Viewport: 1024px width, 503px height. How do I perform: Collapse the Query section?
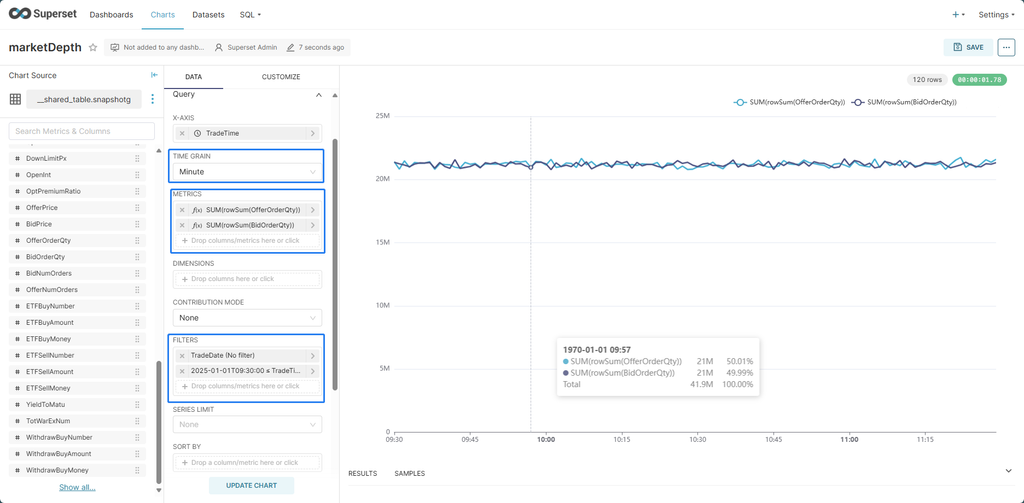point(319,95)
